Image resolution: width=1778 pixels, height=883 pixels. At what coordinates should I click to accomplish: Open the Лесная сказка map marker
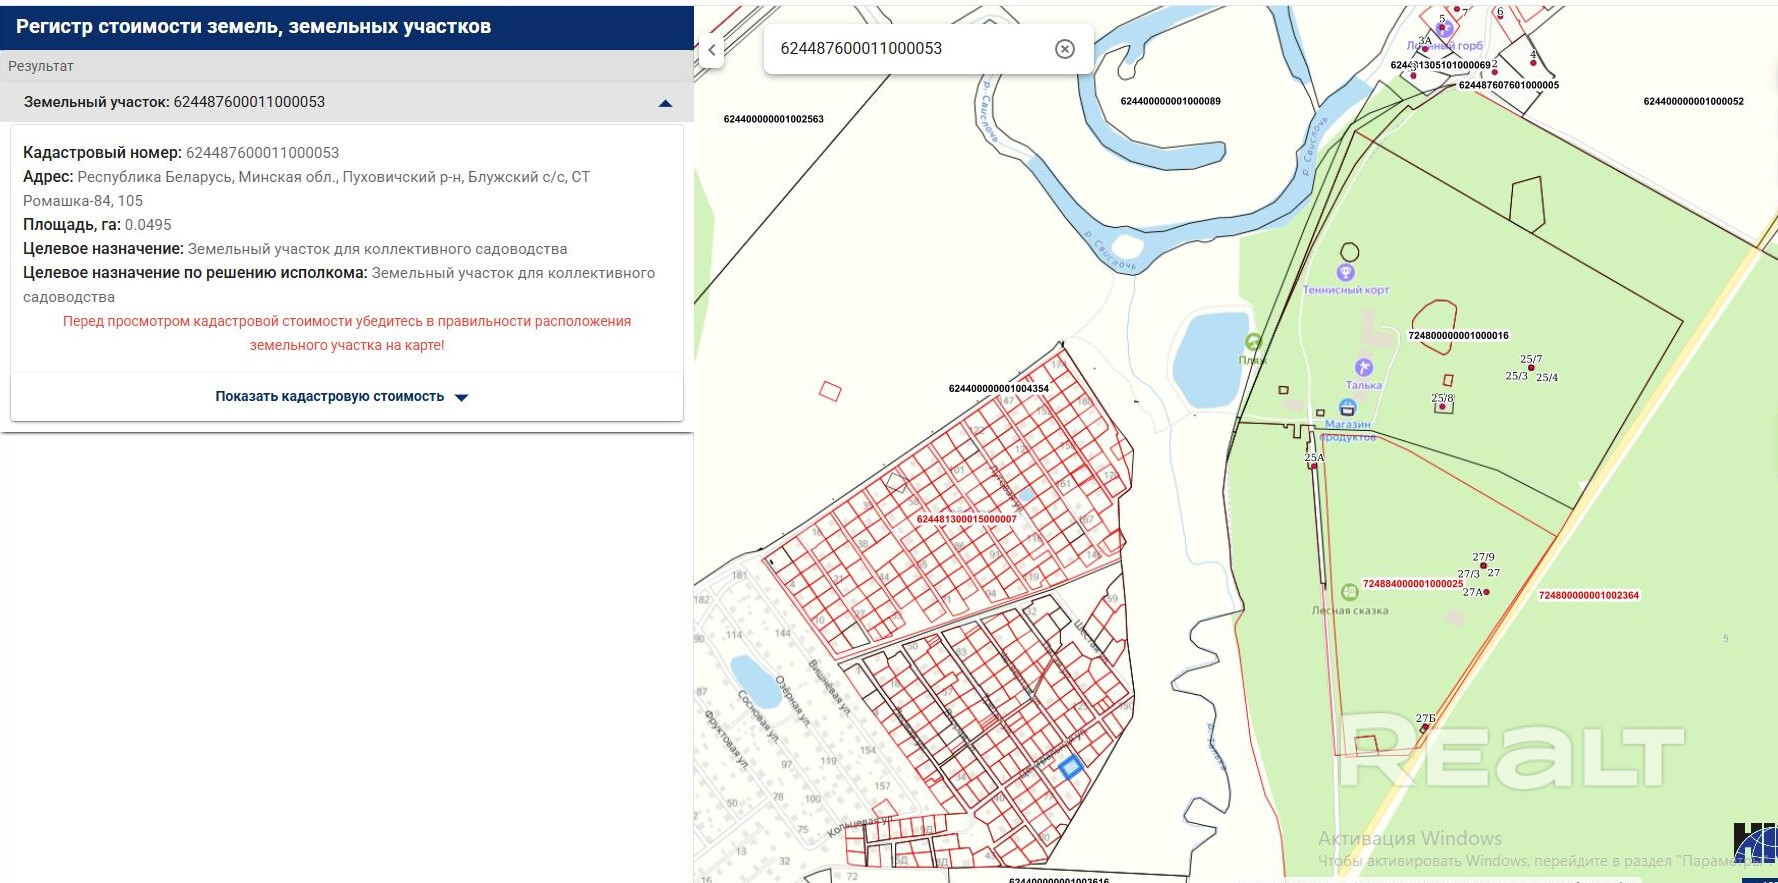coord(1349,592)
